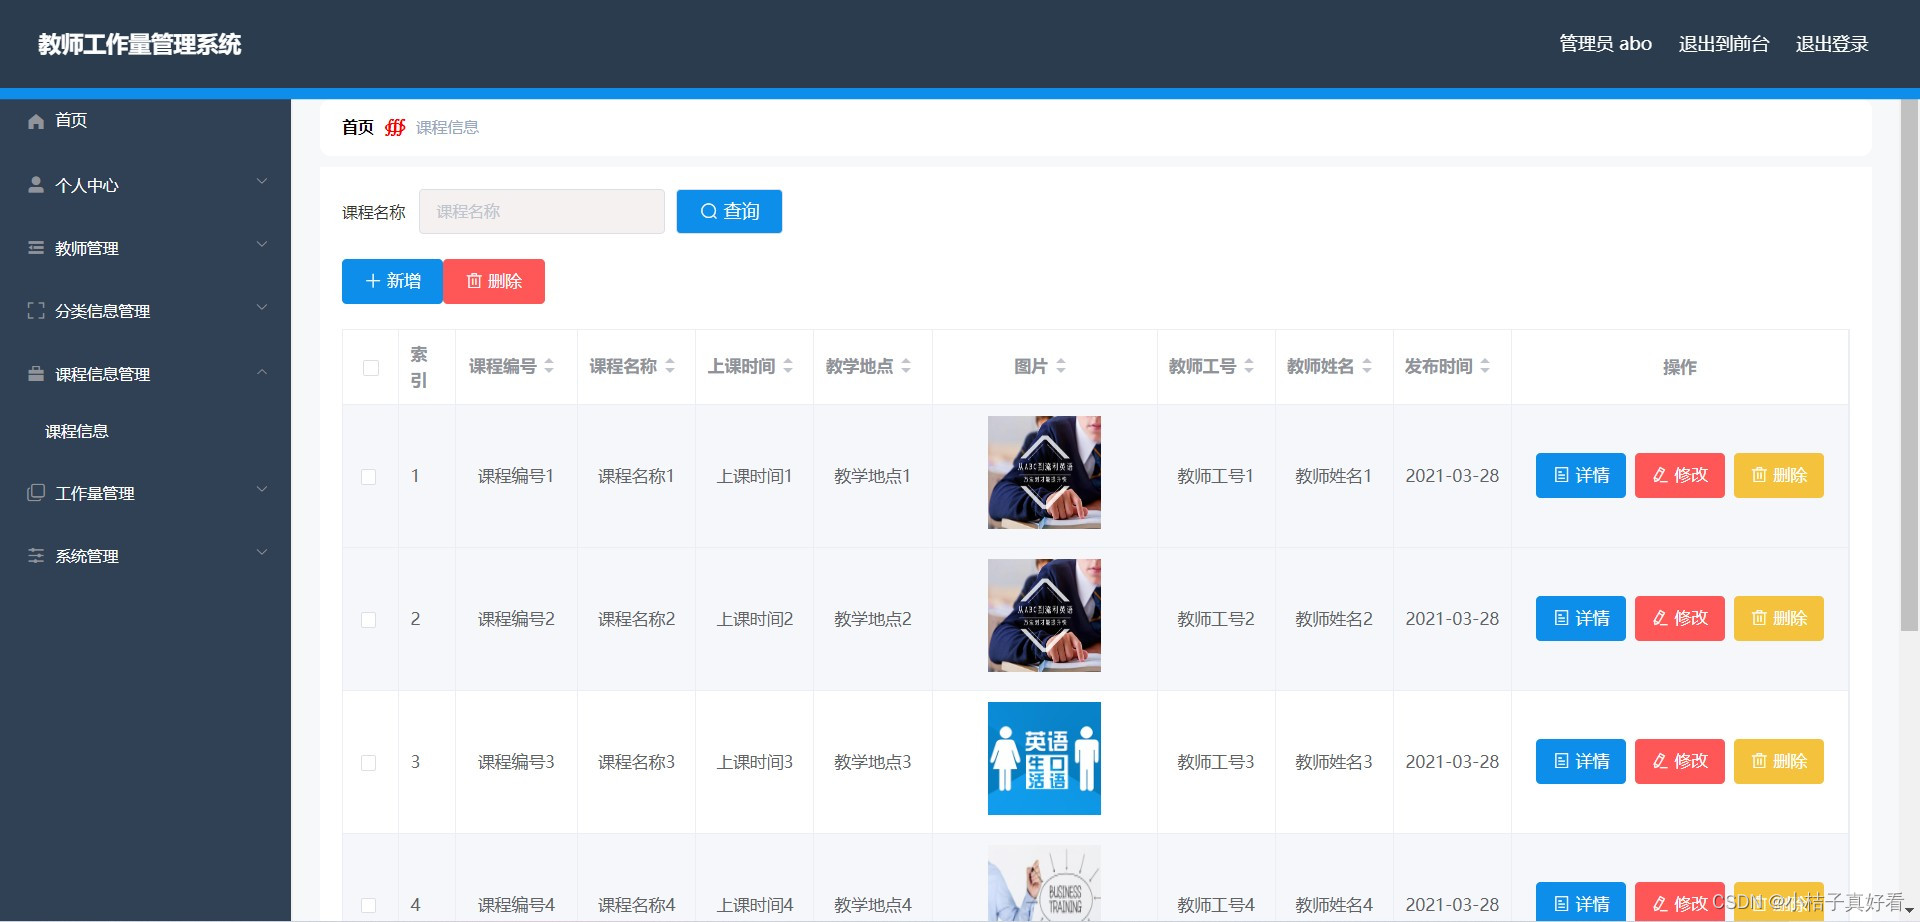Viewport: 1920px width, 922px height.
Task: Click yellow 删除 for 课程编号1
Action: [x=1778, y=475]
